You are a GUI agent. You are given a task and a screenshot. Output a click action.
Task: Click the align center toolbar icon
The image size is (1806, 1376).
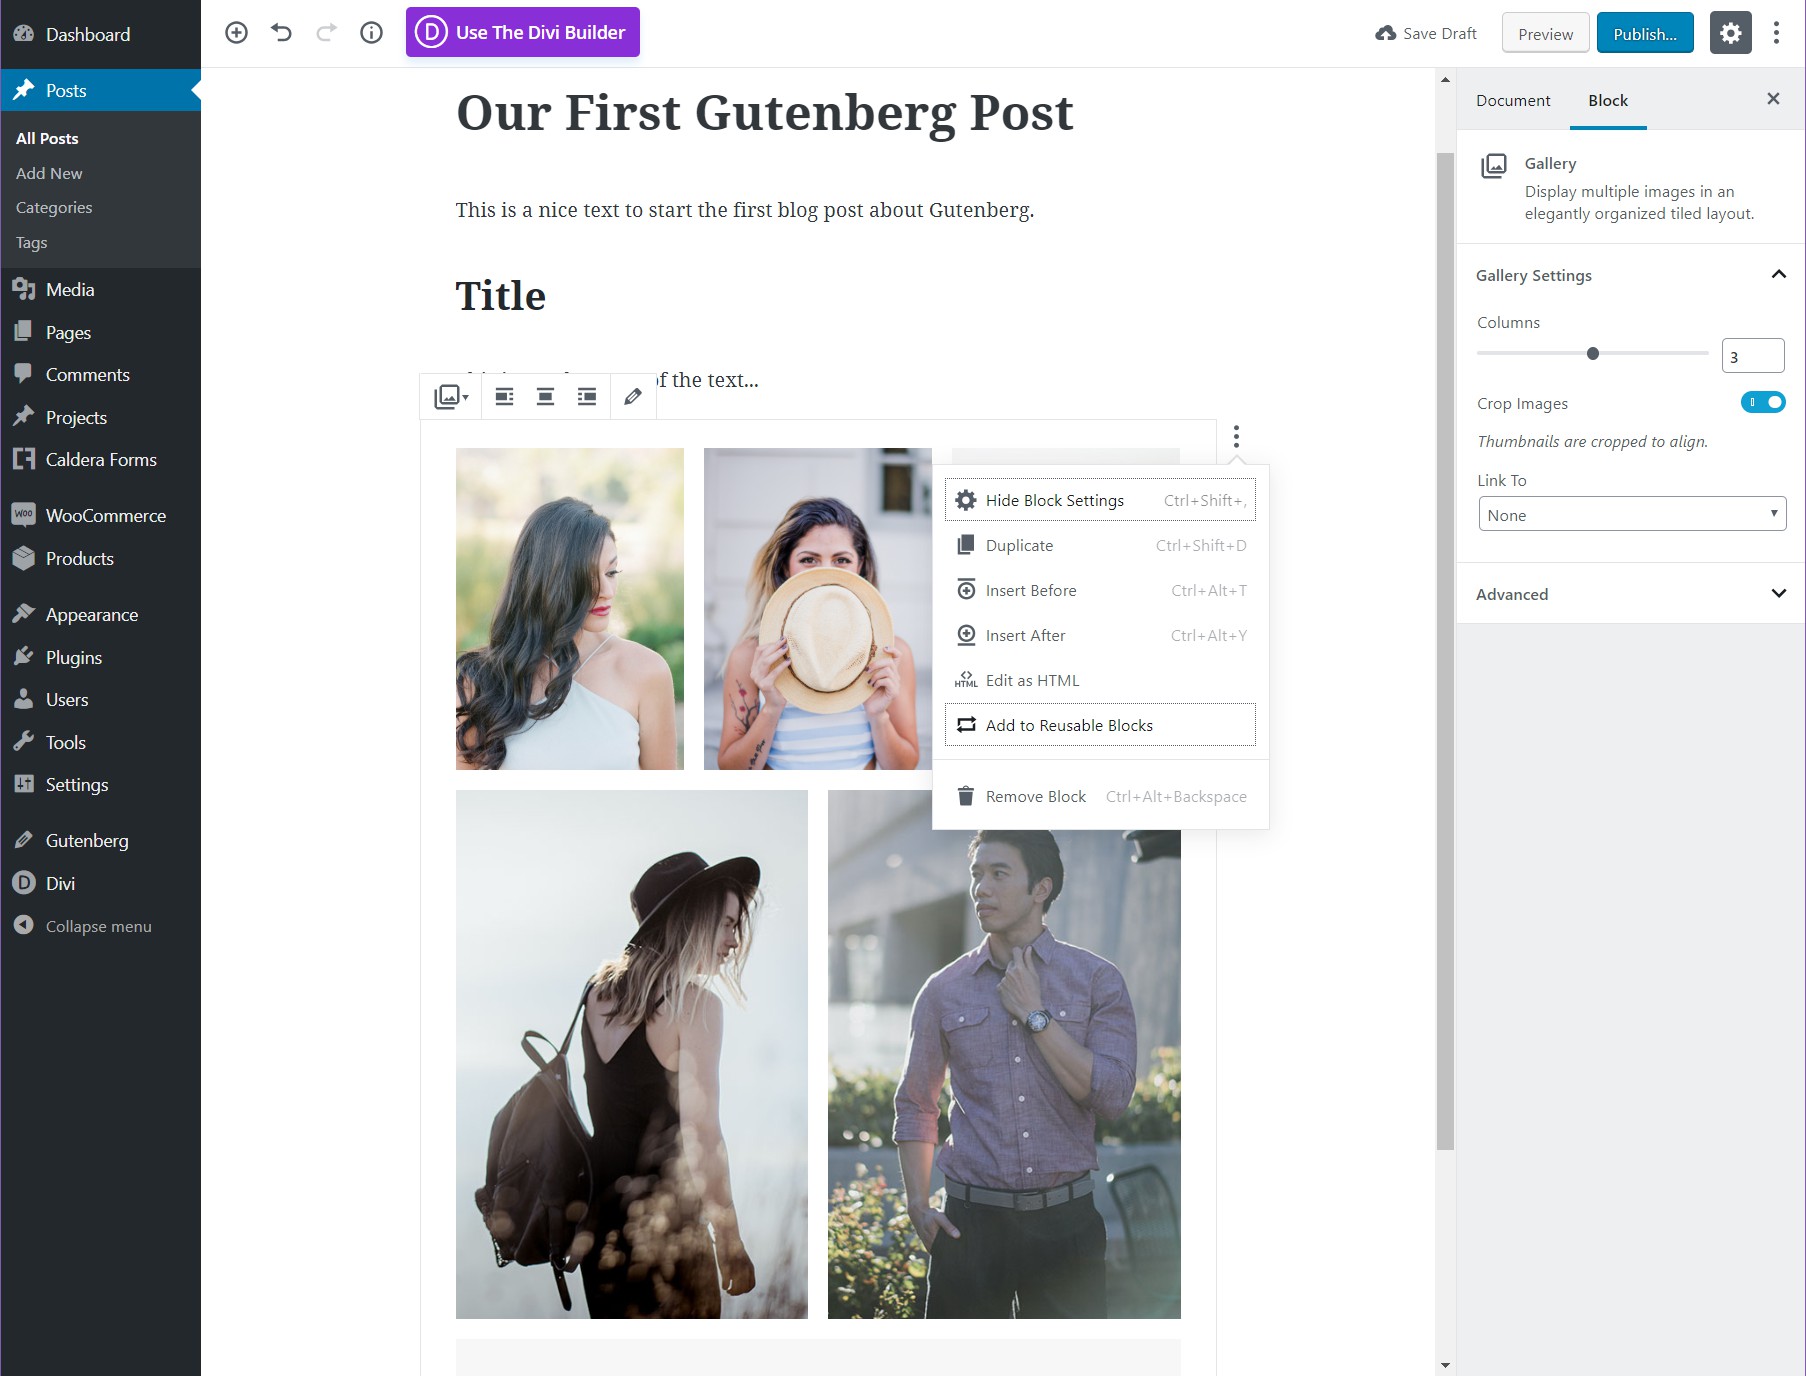point(545,397)
